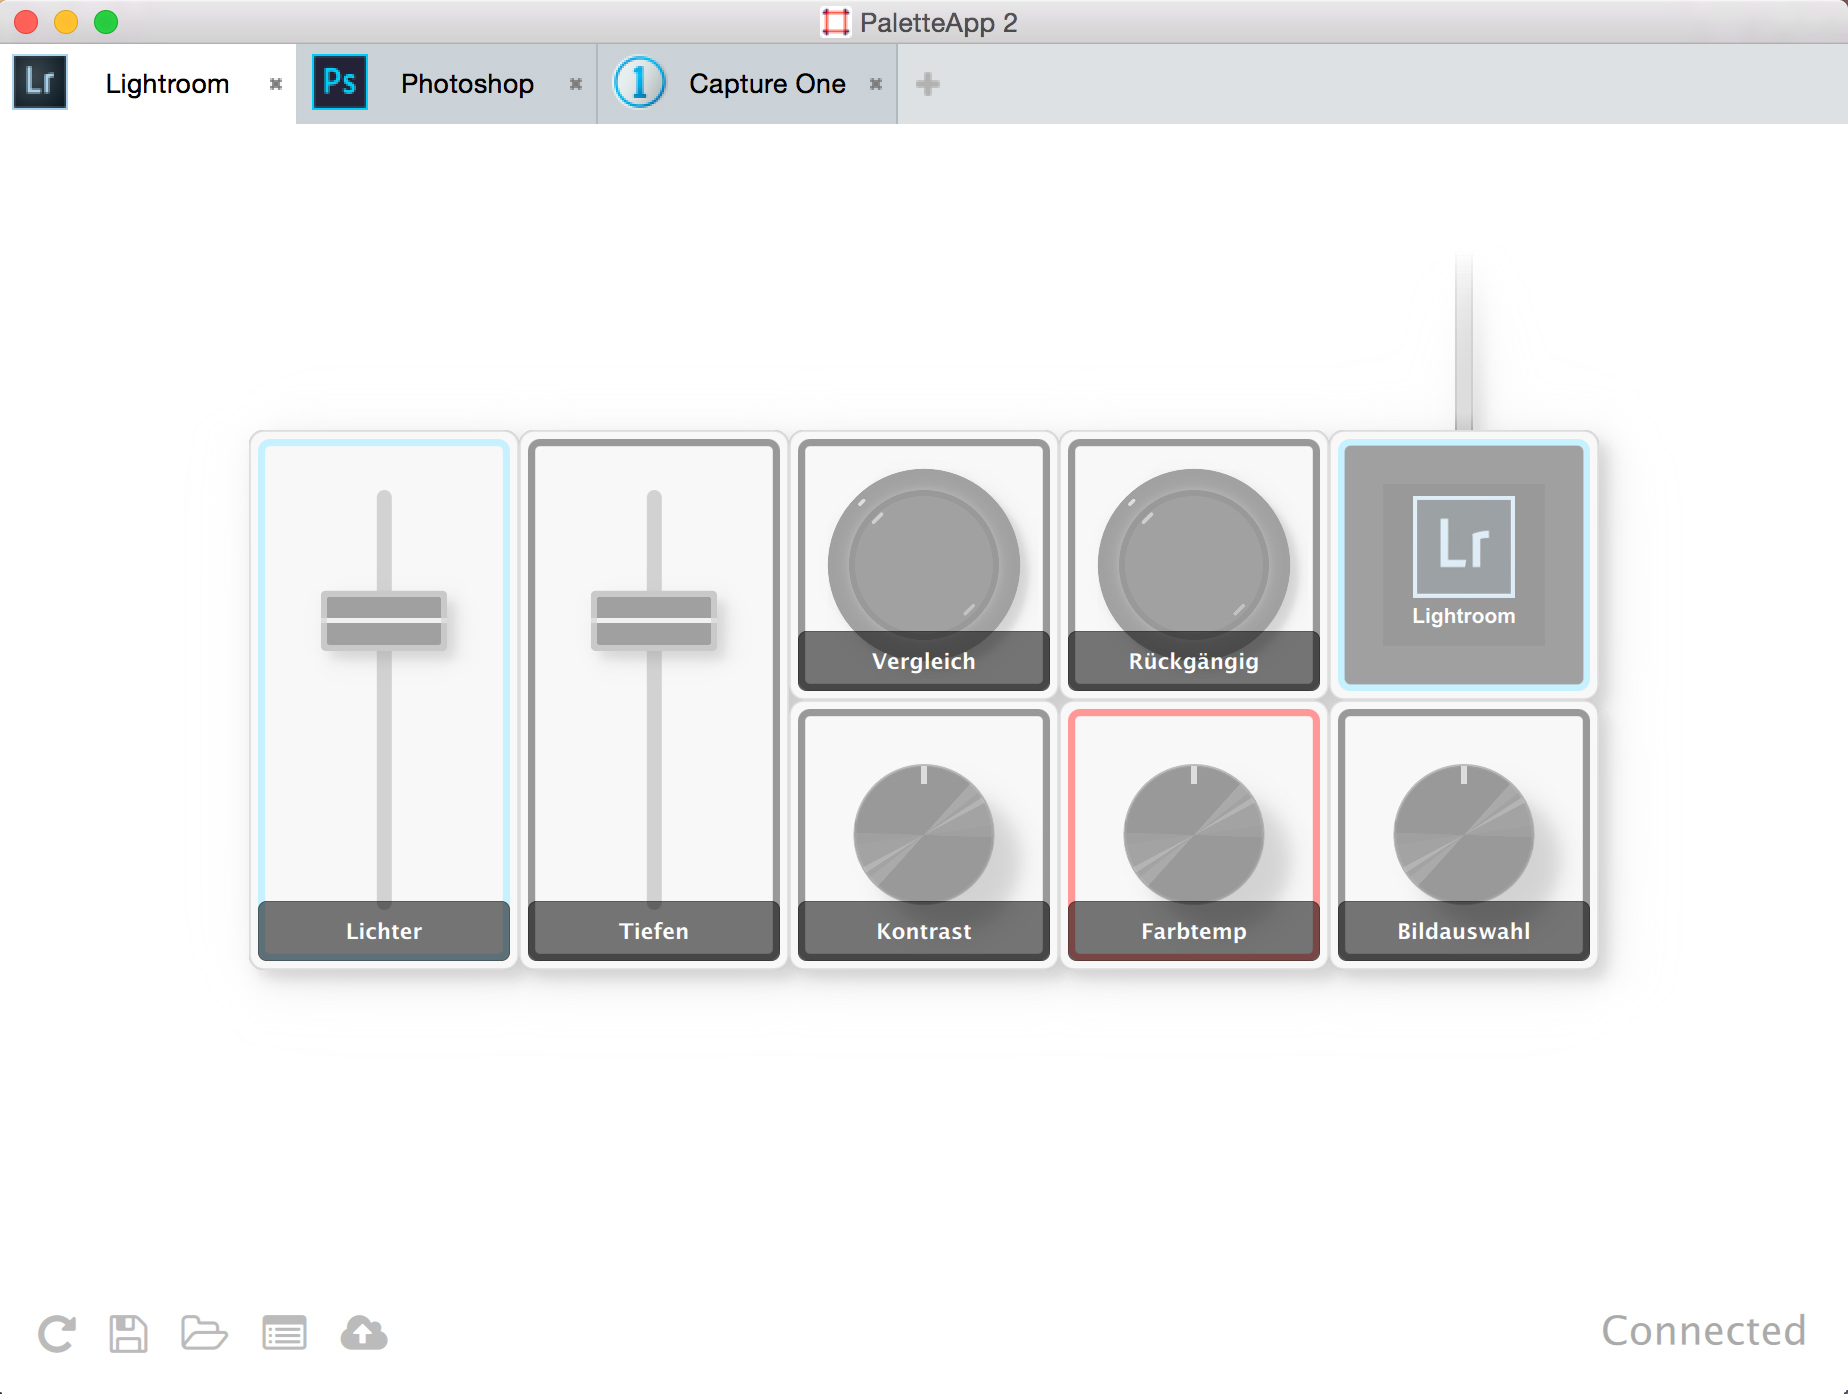Switch to the Photoshop profile tab
The width and height of the screenshot is (1848, 1394).
point(447,84)
